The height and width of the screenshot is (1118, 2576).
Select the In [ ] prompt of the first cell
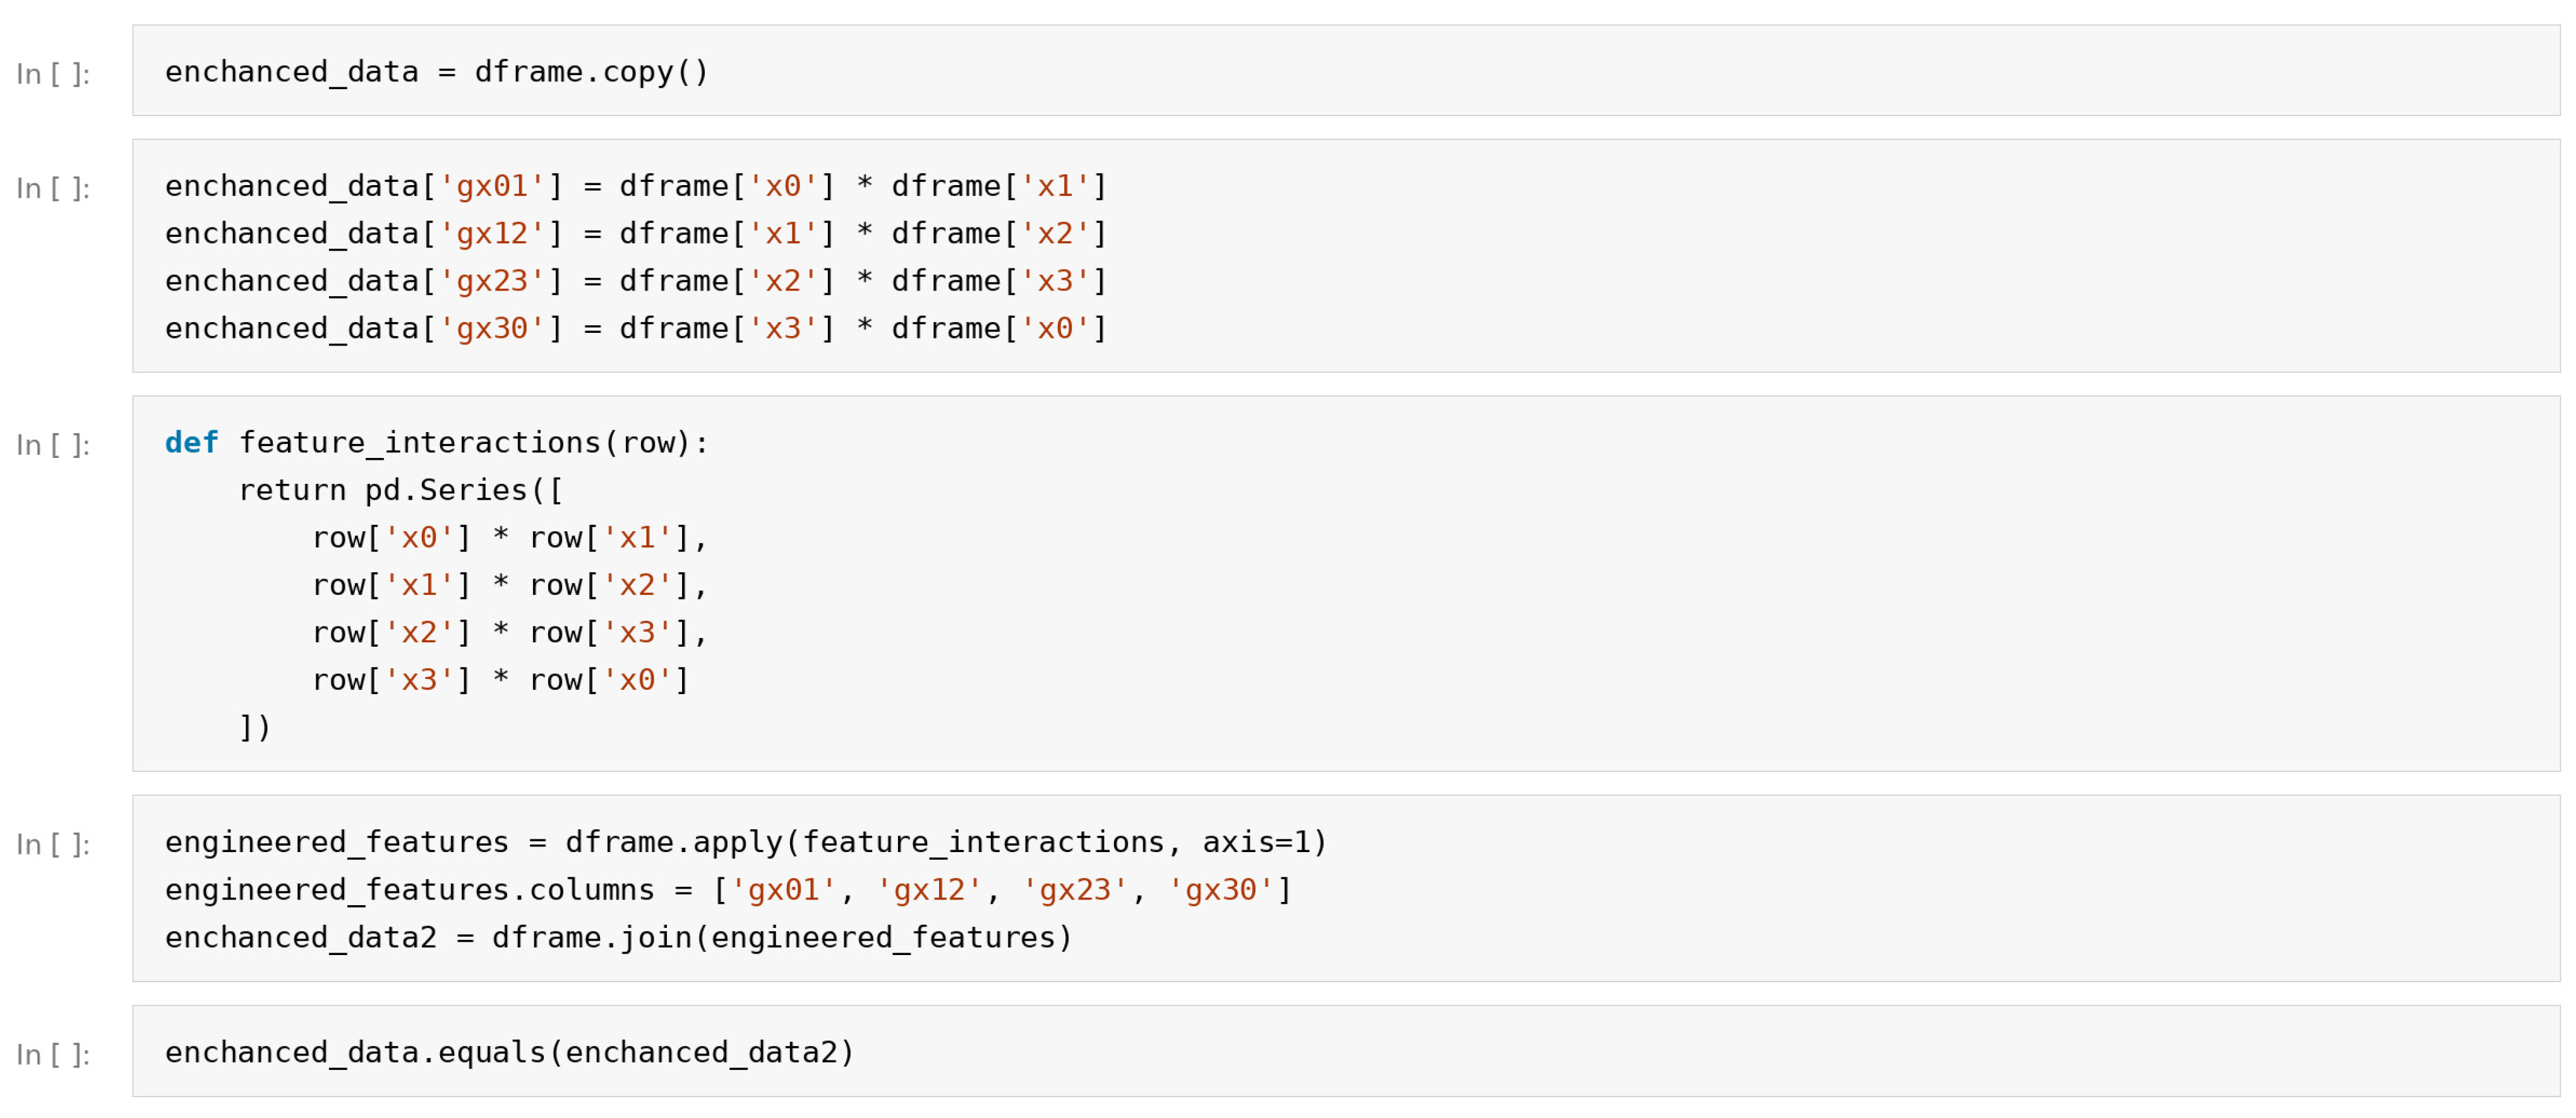point(54,74)
